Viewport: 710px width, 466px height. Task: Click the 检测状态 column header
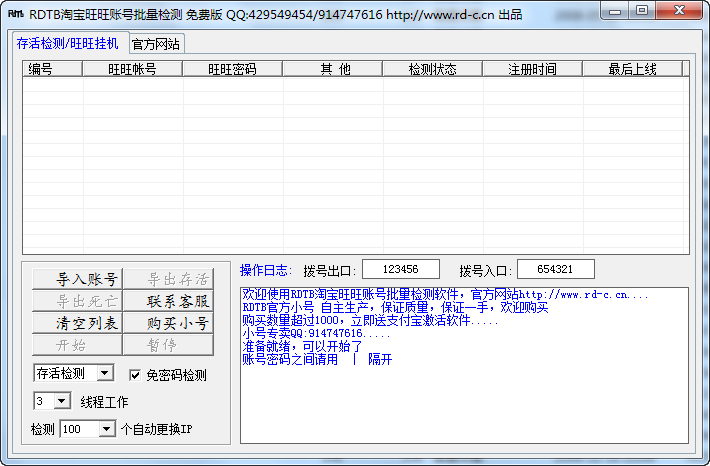click(x=432, y=69)
